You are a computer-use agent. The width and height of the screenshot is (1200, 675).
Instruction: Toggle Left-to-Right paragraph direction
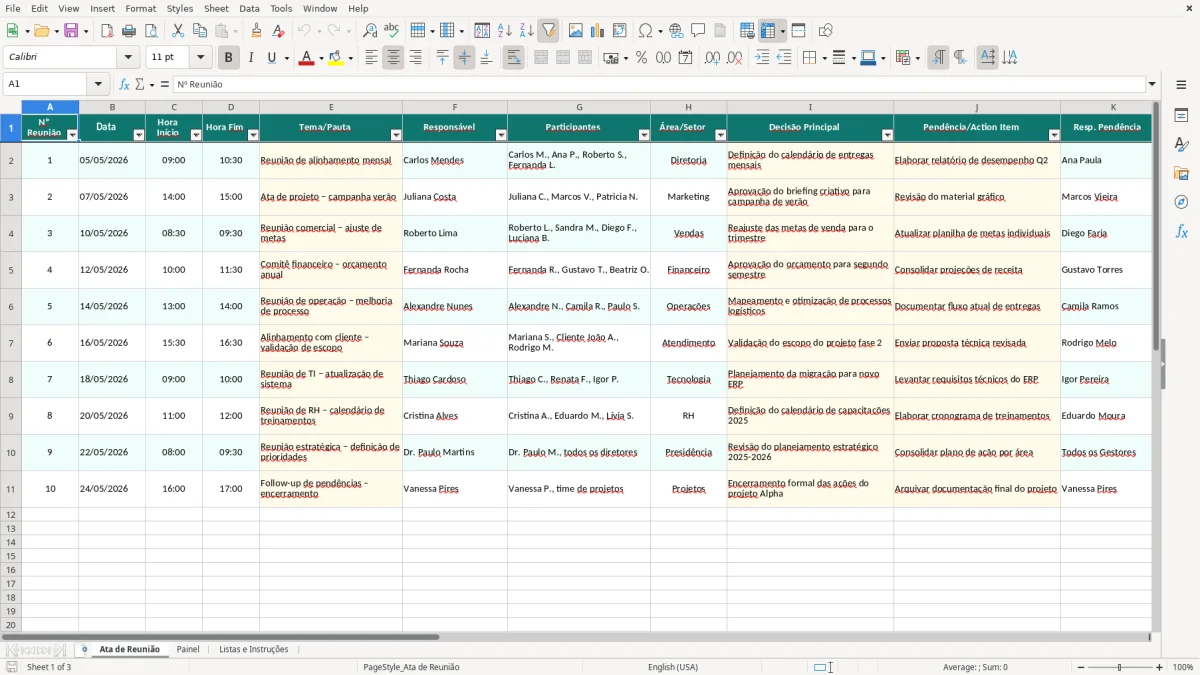[x=938, y=58]
